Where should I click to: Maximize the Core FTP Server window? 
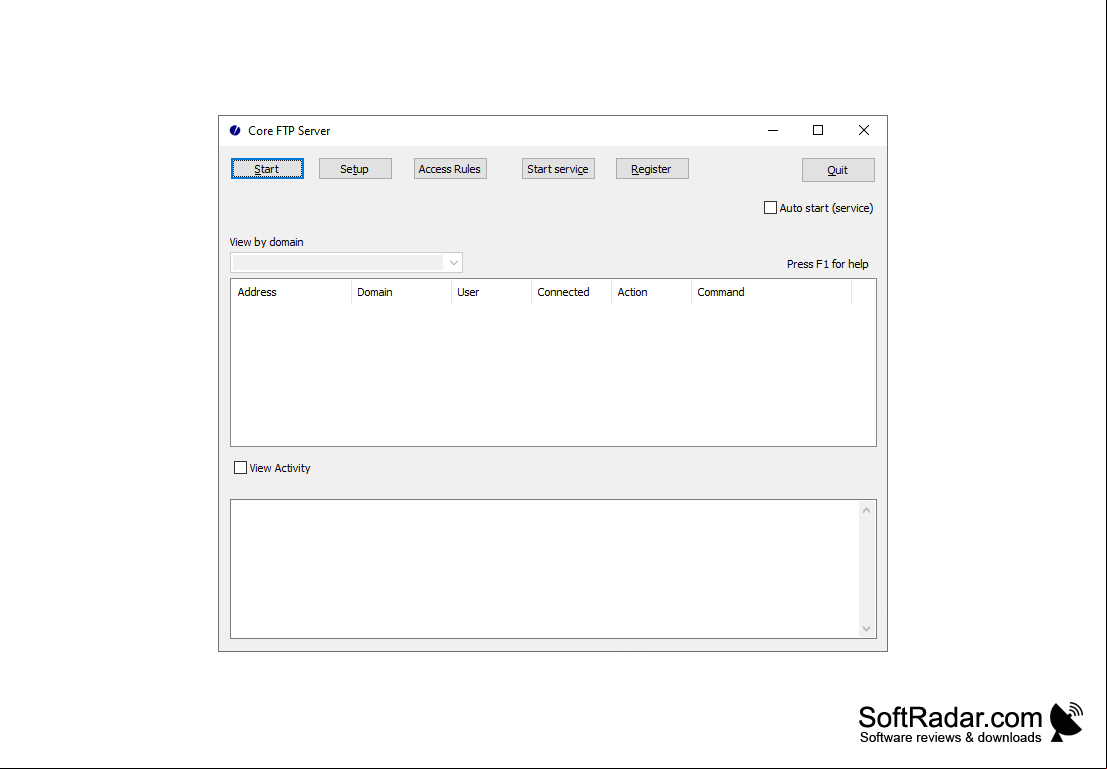point(818,130)
